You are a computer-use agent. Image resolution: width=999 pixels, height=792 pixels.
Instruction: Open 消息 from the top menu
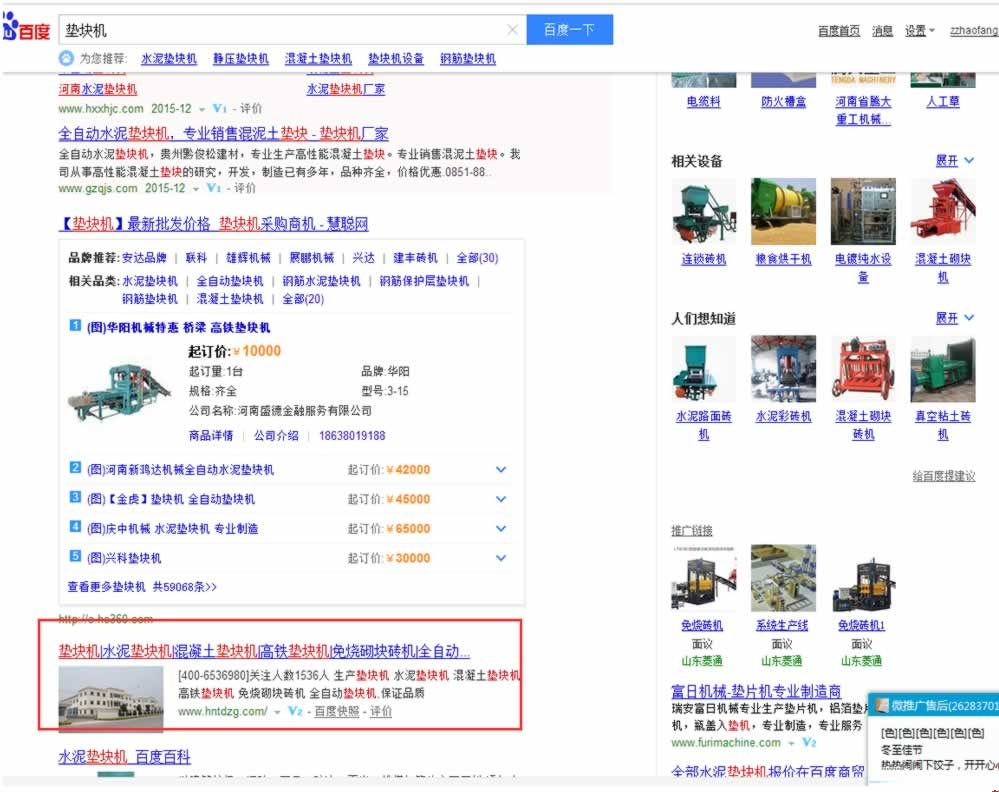tap(883, 30)
